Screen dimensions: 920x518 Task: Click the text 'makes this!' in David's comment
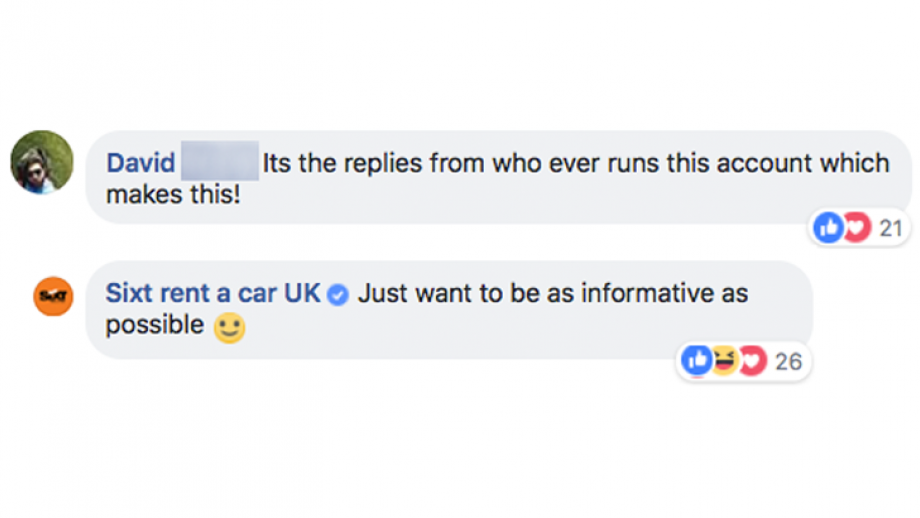[173, 194]
